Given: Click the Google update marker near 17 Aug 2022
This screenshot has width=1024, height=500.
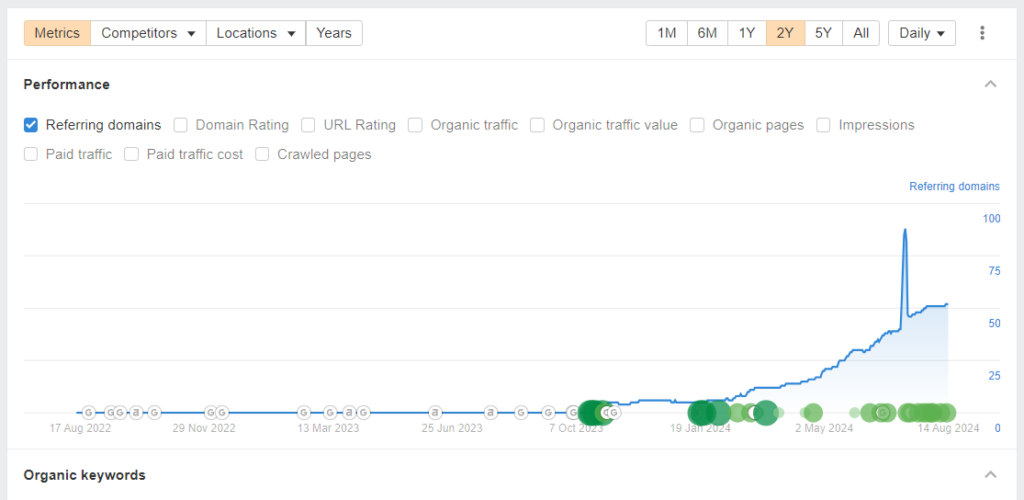Looking at the screenshot, I should (88, 412).
